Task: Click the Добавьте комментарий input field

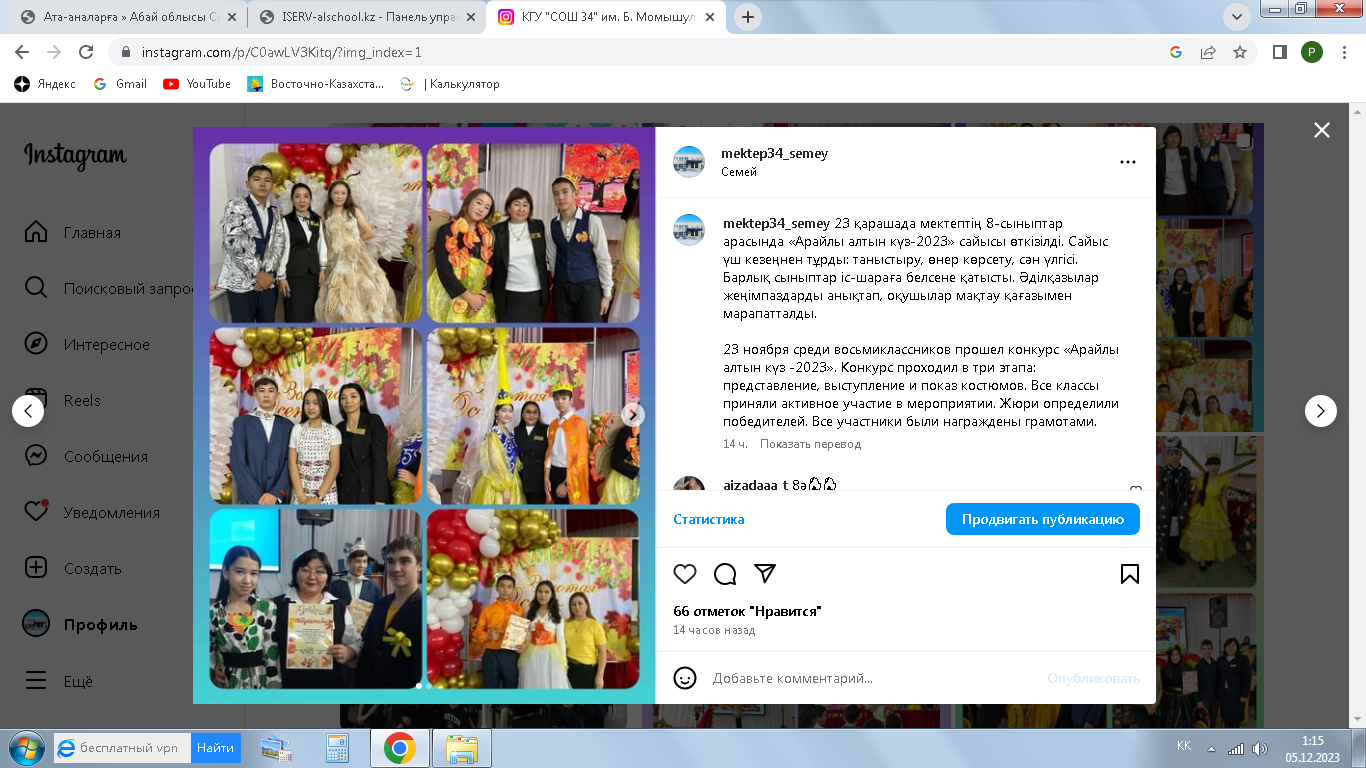Action: [x=870, y=678]
